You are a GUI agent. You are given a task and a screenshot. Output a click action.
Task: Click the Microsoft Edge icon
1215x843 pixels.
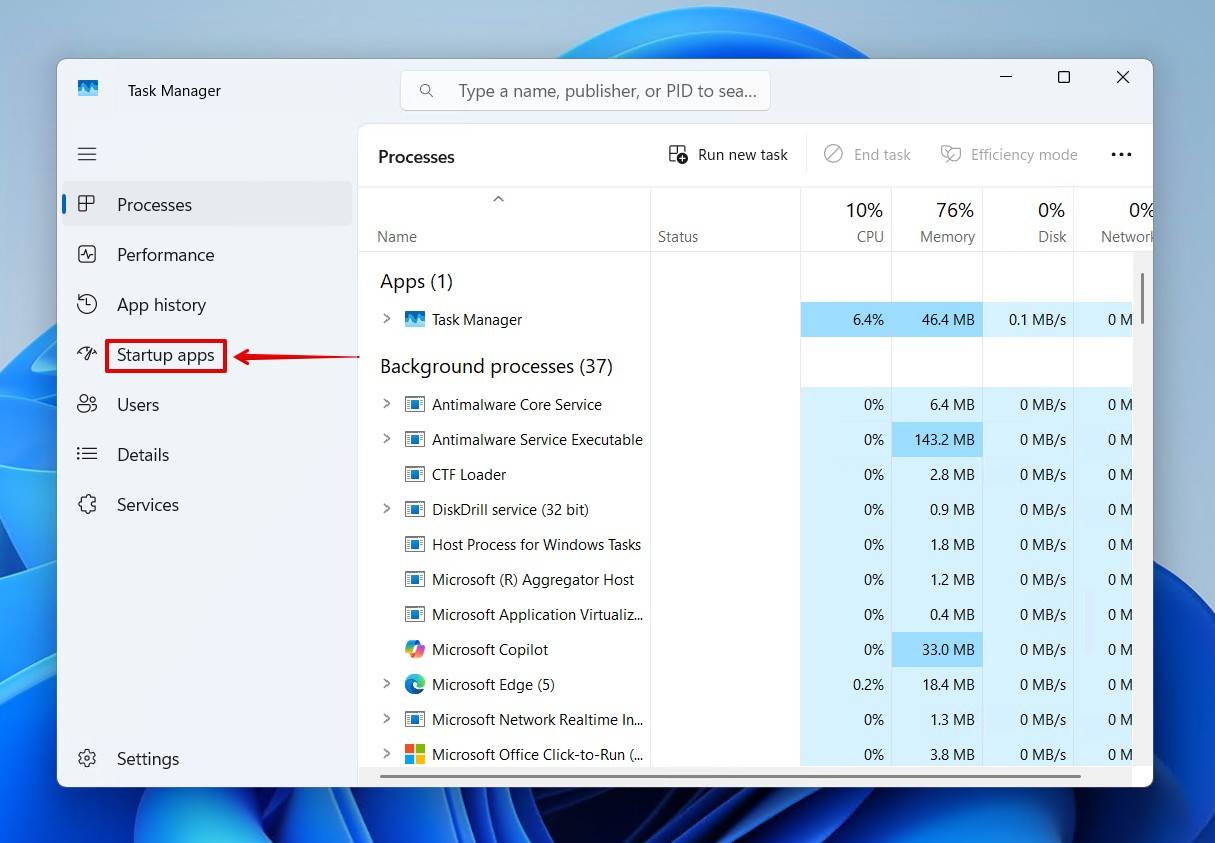coord(415,684)
